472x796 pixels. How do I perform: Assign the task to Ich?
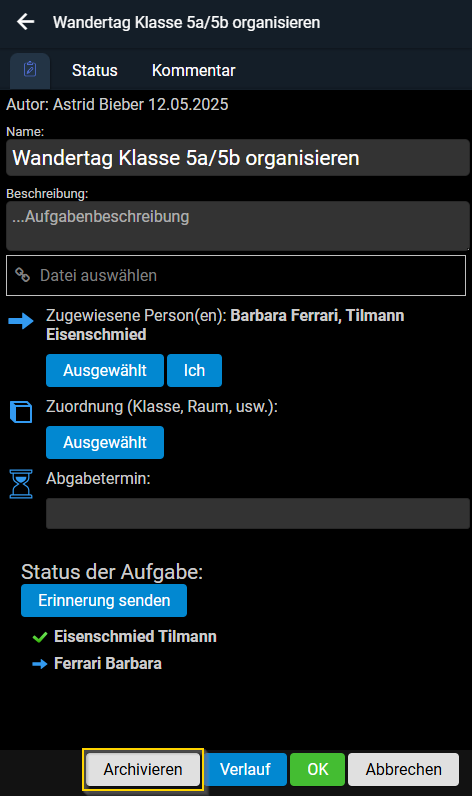tap(194, 371)
